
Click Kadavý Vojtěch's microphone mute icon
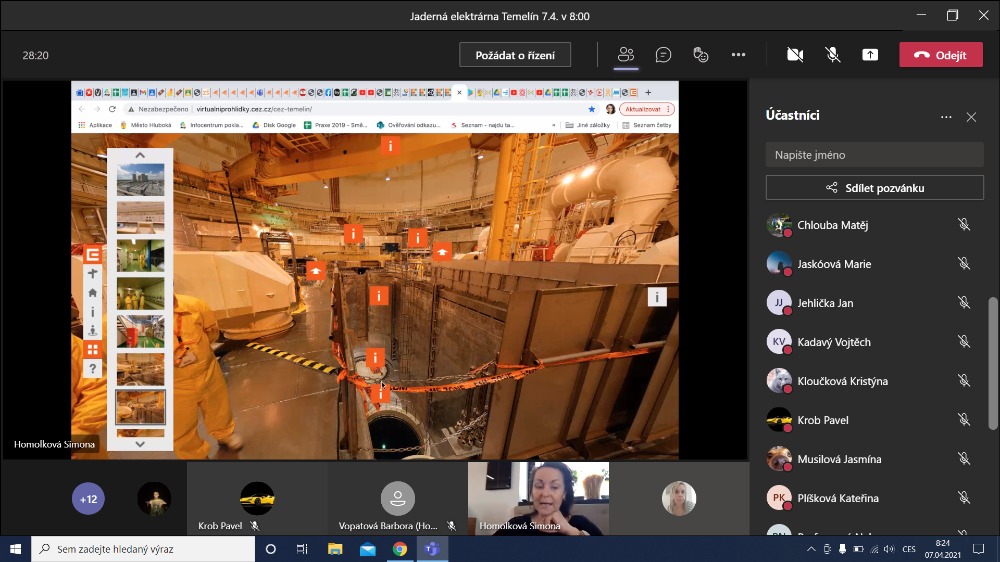[x=964, y=342]
